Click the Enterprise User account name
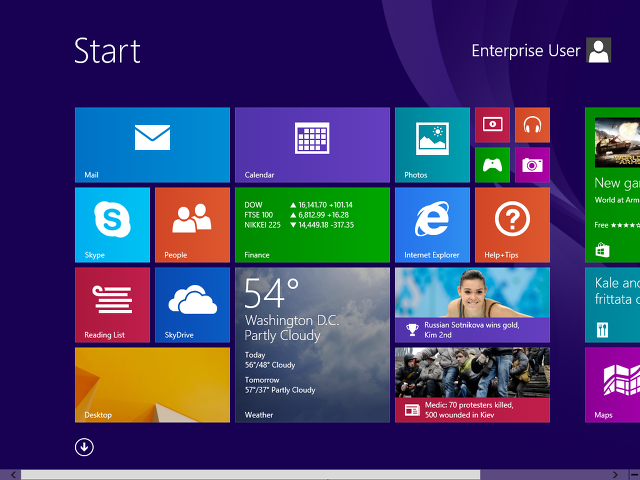The width and height of the screenshot is (640, 480). click(x=526, y=51)
